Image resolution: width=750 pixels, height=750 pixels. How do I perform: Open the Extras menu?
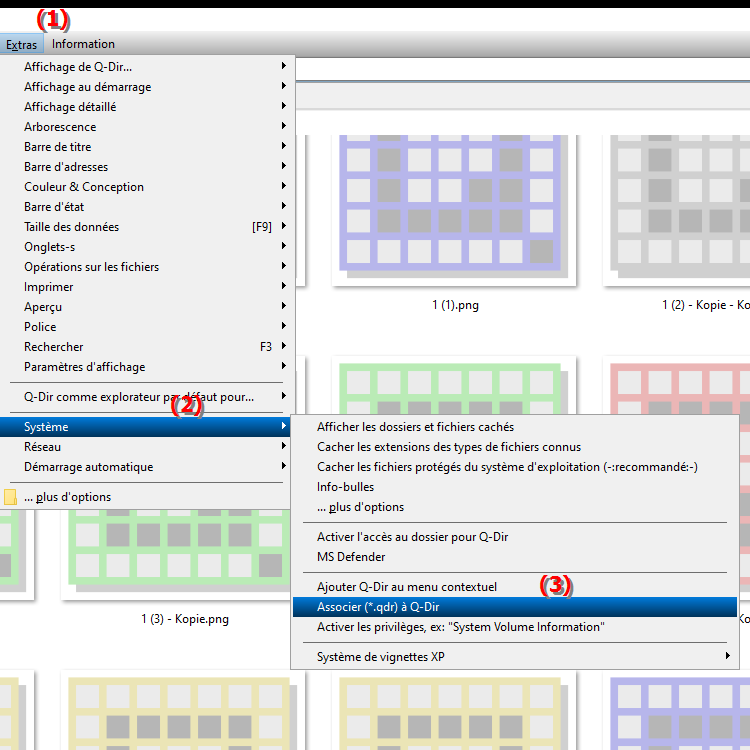[22, 44]
